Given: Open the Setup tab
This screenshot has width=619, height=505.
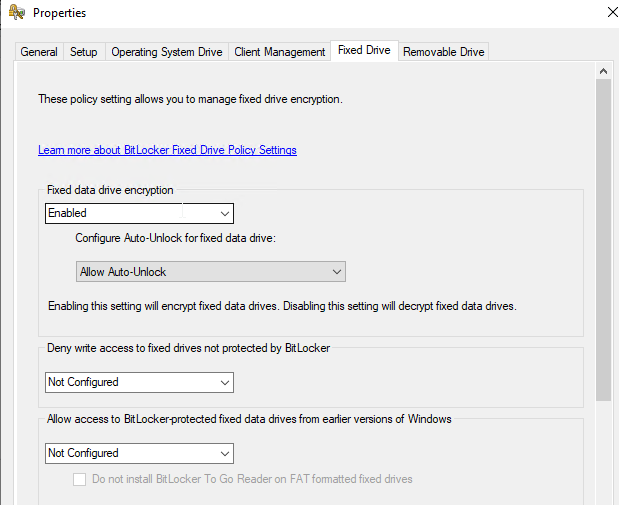Looking at the screenshot, I should (x=84, y=52).
